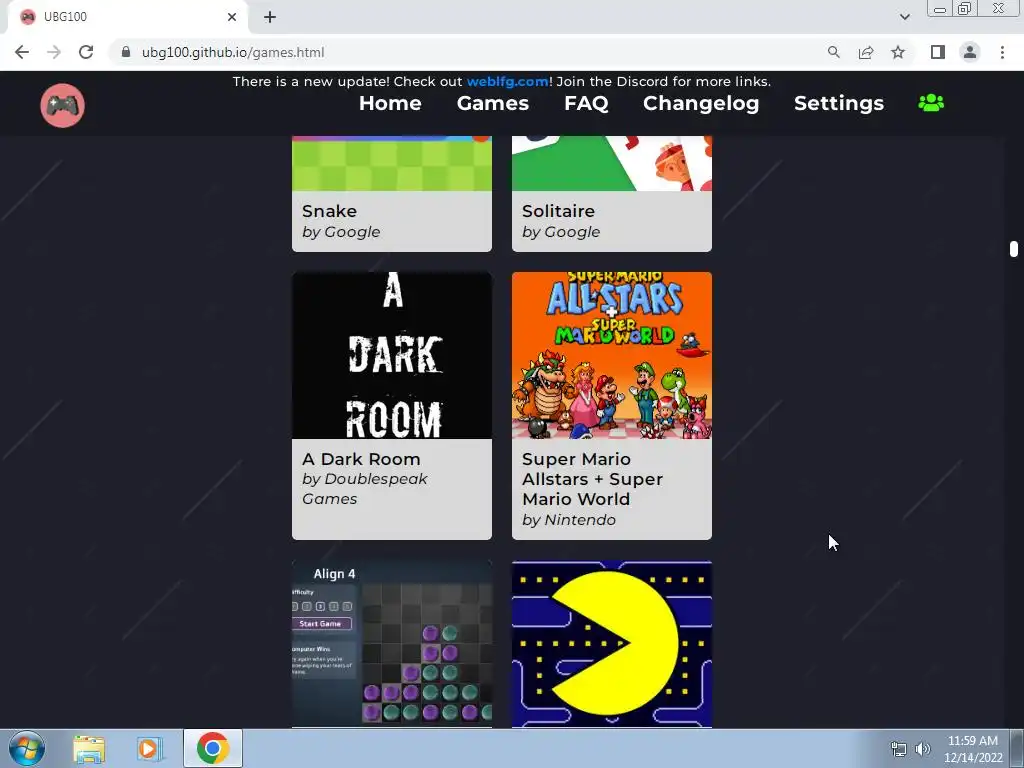Click the 'by Doublespeak Games' text

pos(364,488)
